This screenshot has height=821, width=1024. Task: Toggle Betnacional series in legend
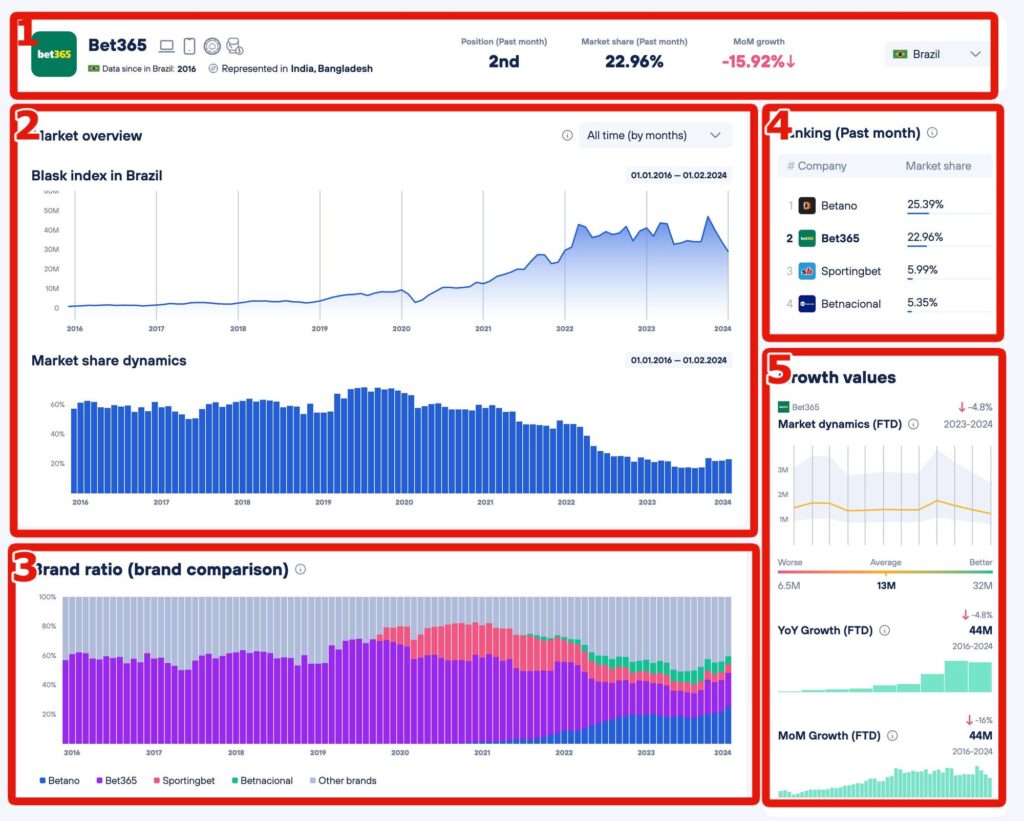(263, 781)
